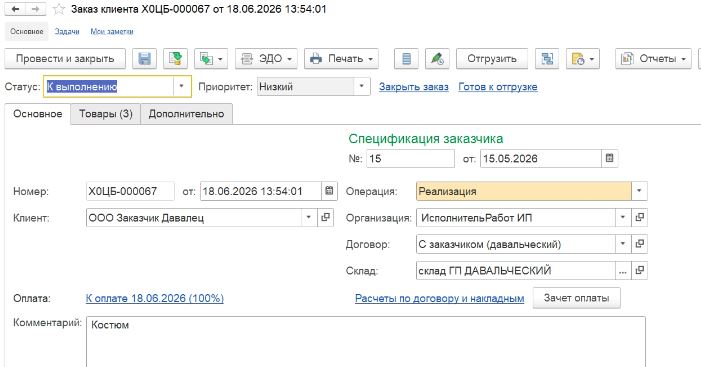Viewport: 701px width, 367px height.
Task: Open calendar for order date 18.06.2026
Action: (329, 191)
